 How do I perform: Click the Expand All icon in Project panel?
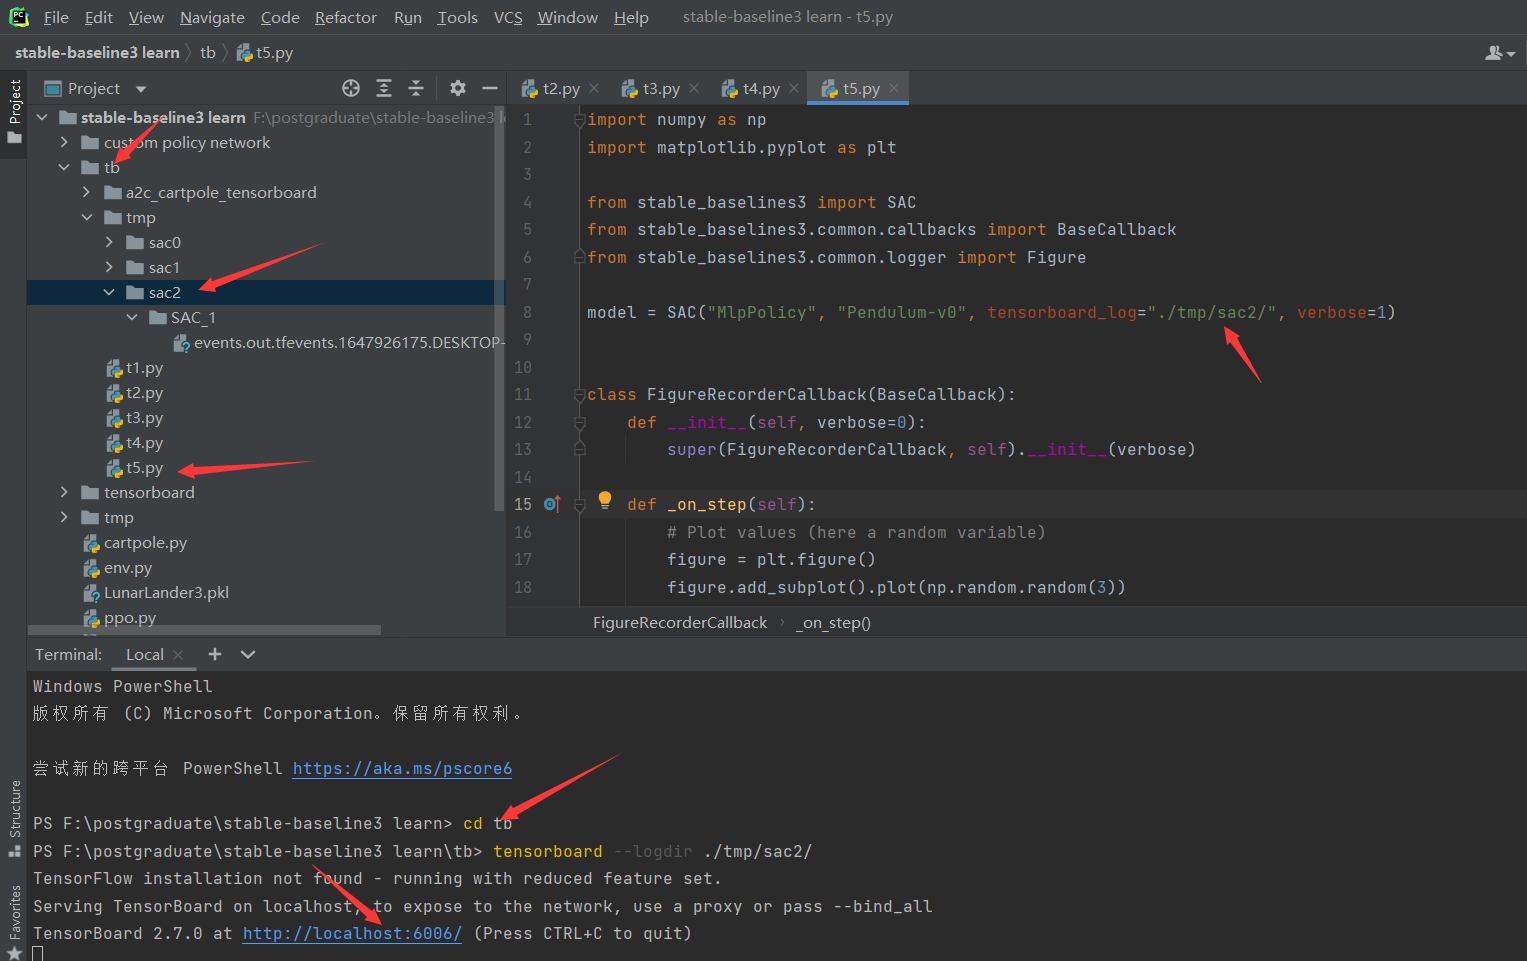coord(384,88)
